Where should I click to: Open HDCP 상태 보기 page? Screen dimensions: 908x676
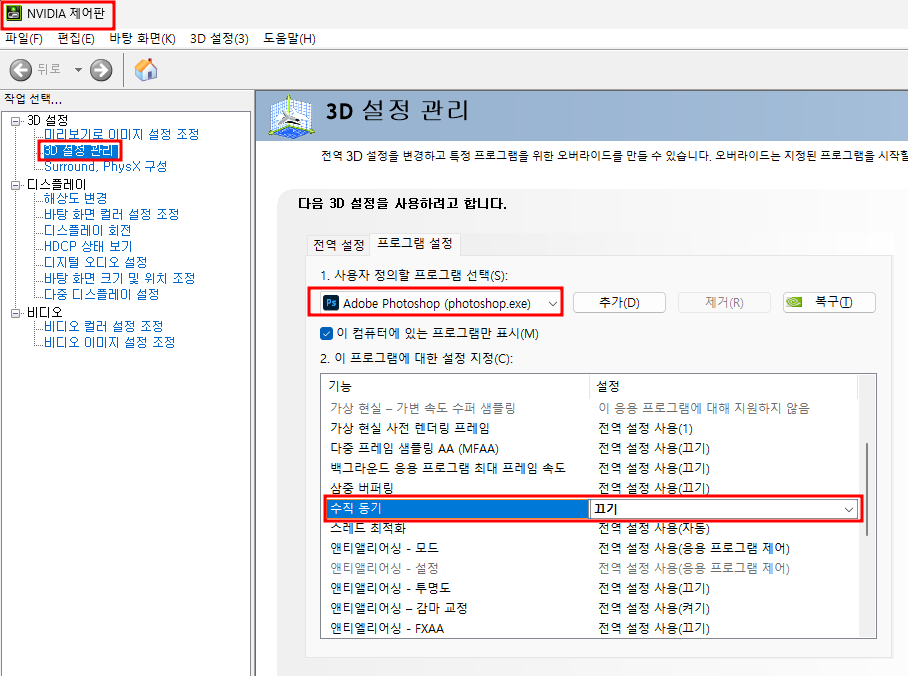tap(88, 247)
